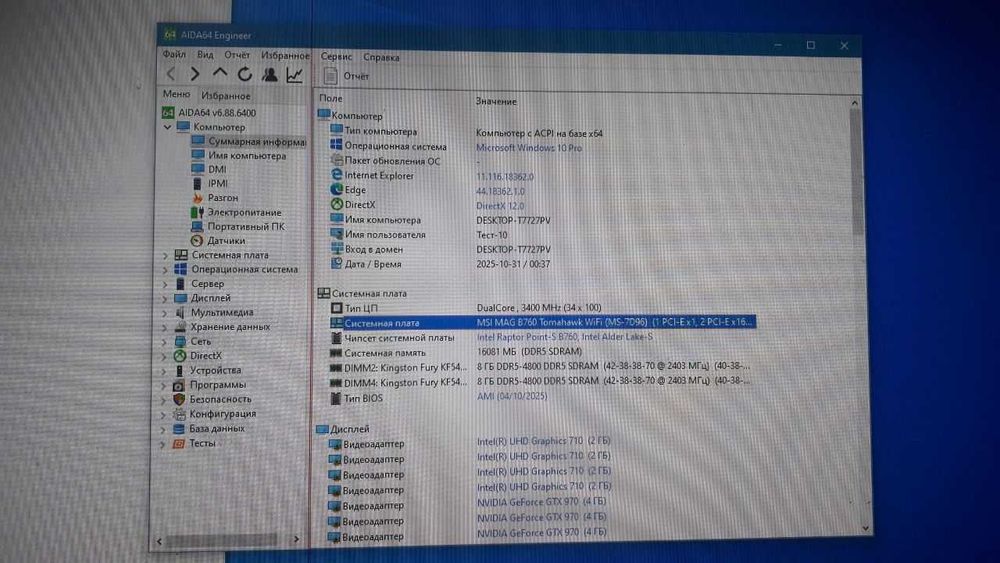Click the Пакет обновления ОС icon

[337, 160]
